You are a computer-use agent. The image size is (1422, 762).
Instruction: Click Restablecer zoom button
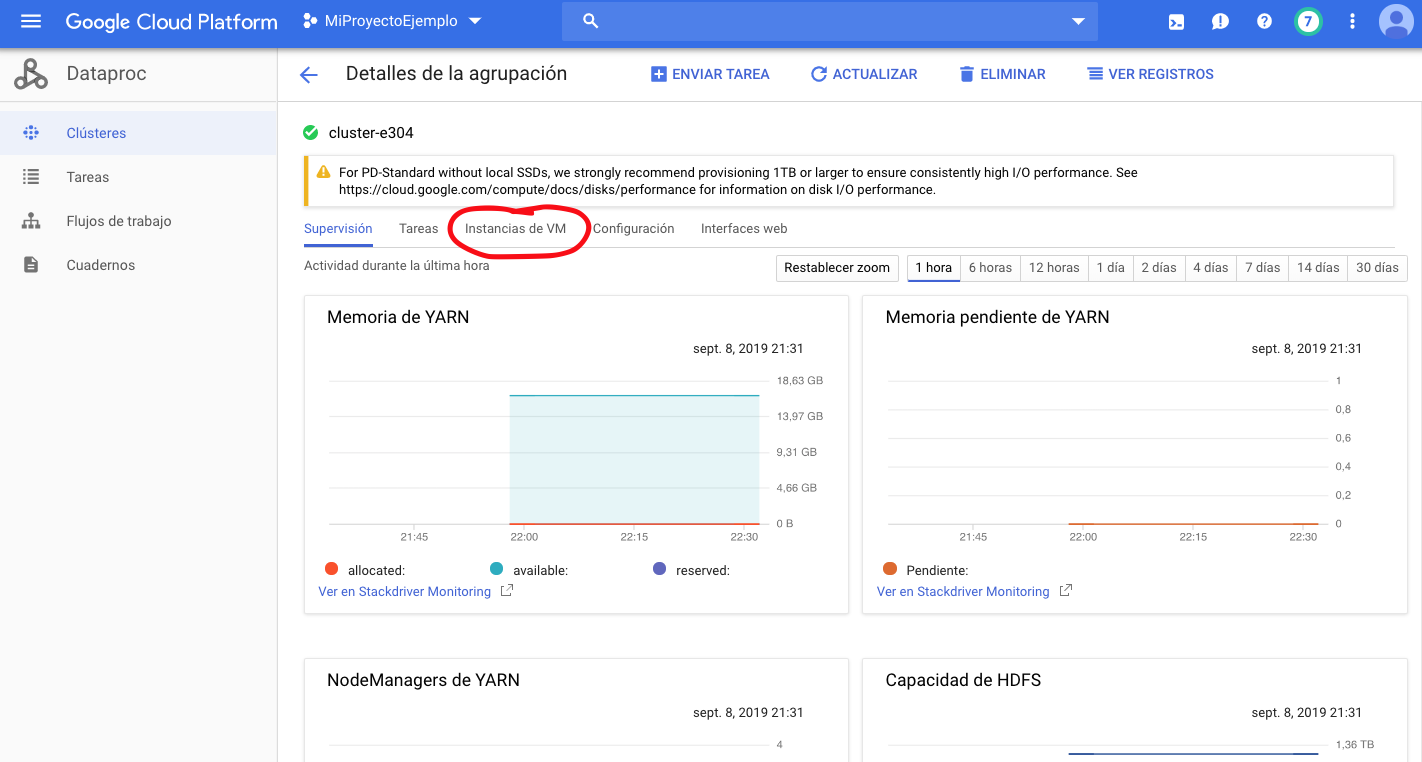click(837, 268)
